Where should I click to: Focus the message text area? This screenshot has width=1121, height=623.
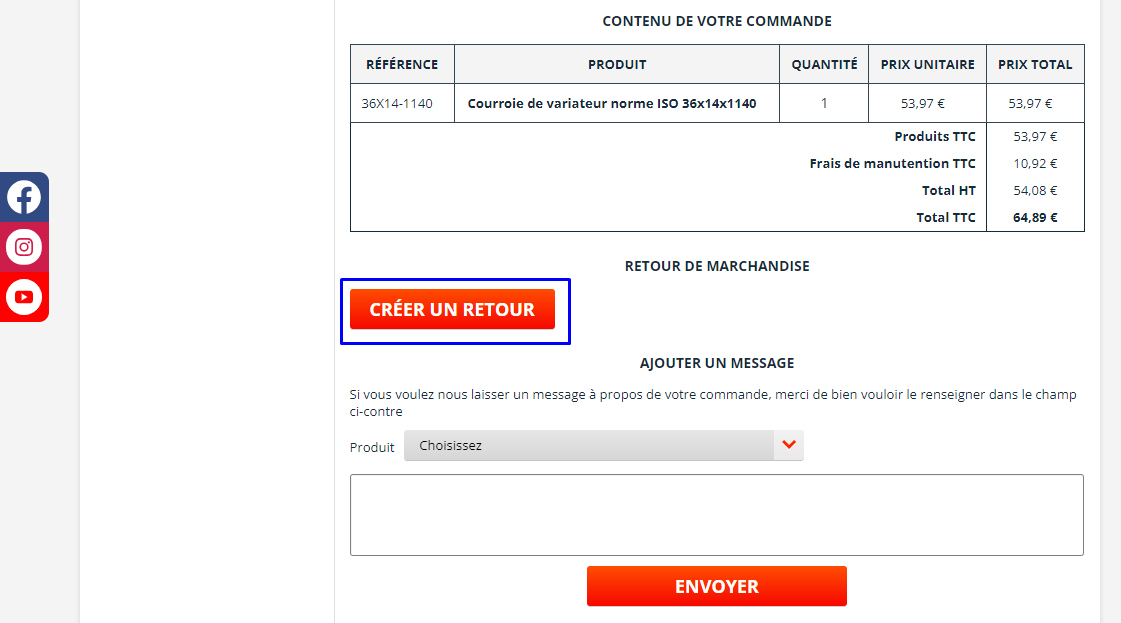pyautogui.click(x=716, y=515)
